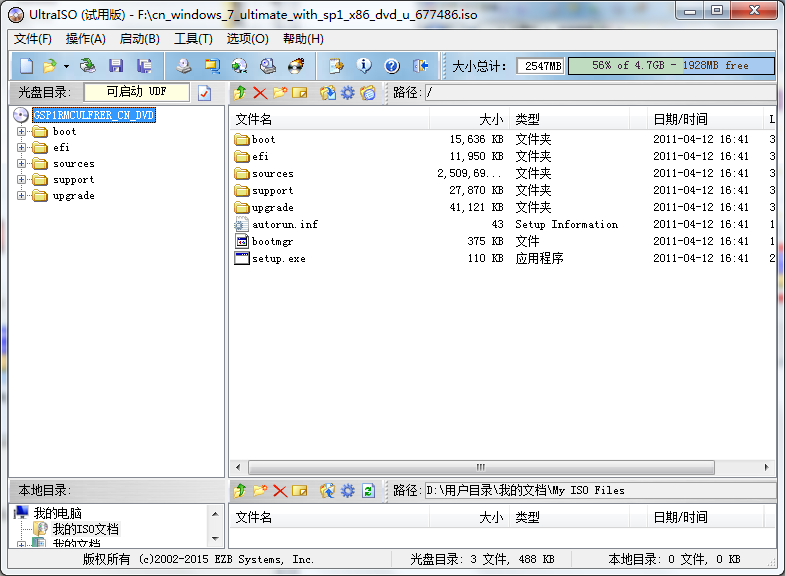Click the disc capacity usage bar
Viewport: 785px width, 576px height.
[x=670, y=66]
